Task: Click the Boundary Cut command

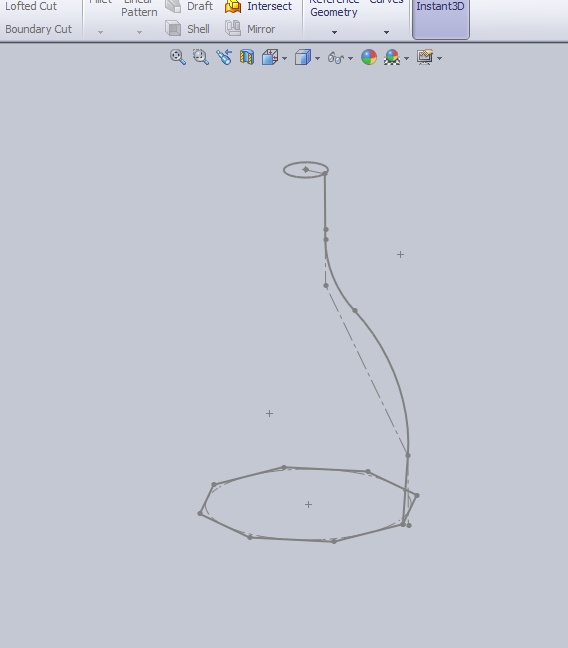Action: coord(38,29)
